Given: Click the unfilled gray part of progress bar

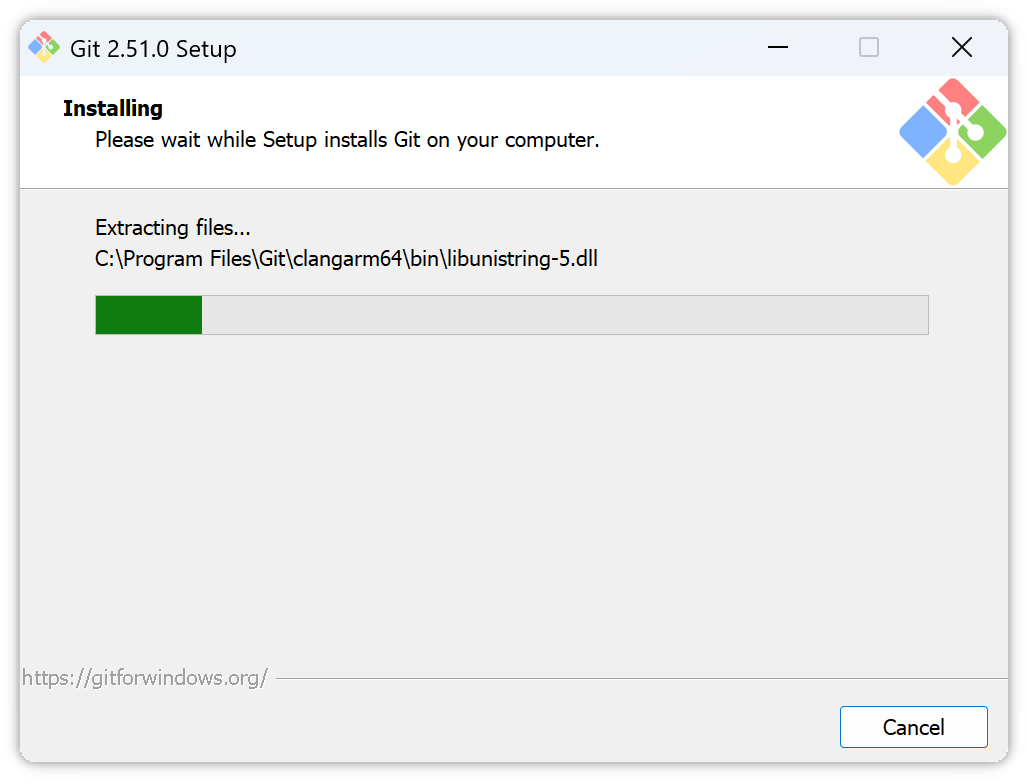Looking at the screenshot, I should (565, 314).
